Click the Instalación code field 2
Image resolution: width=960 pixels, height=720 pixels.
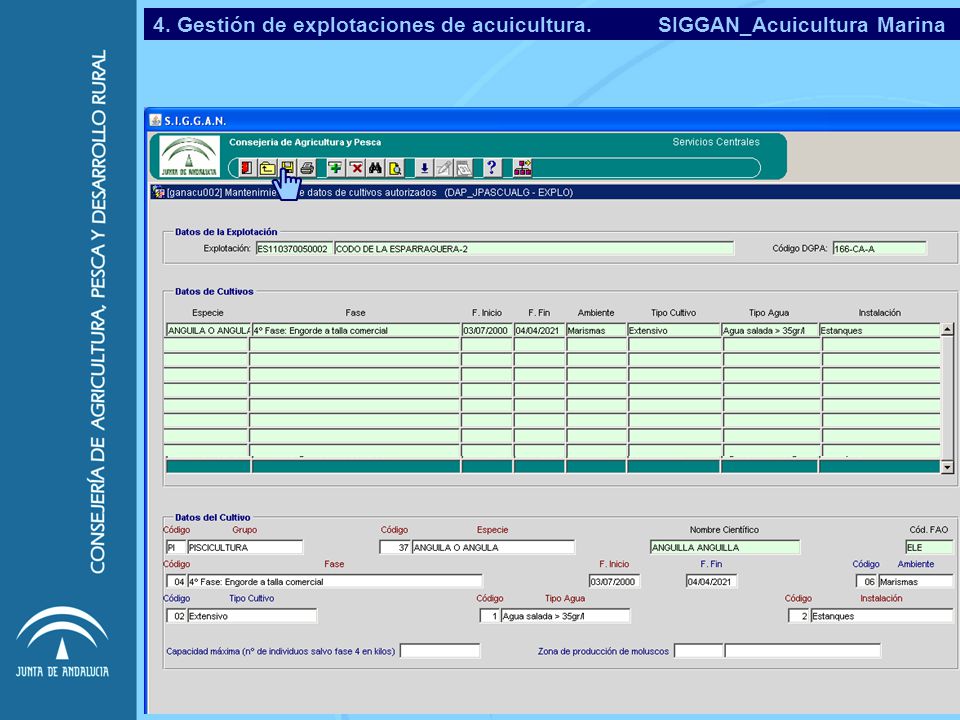tap(799, 616)
